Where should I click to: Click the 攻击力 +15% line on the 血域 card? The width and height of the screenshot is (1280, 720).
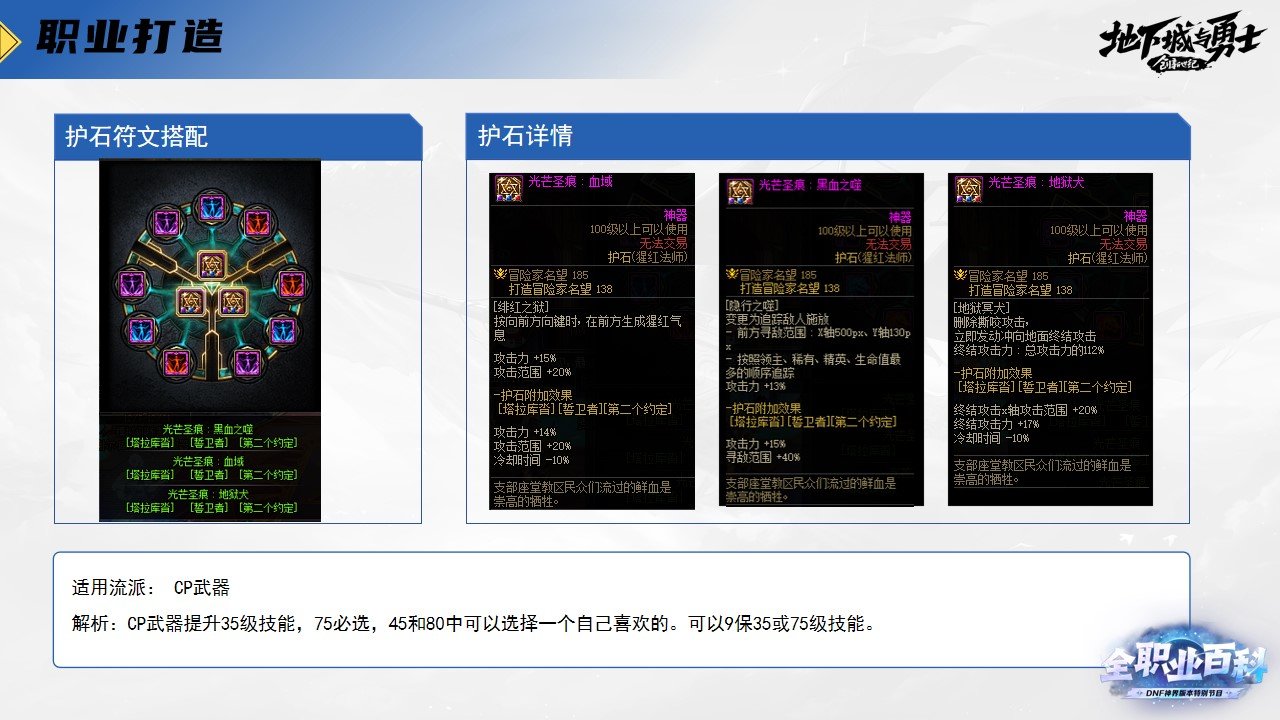(524, 357)
